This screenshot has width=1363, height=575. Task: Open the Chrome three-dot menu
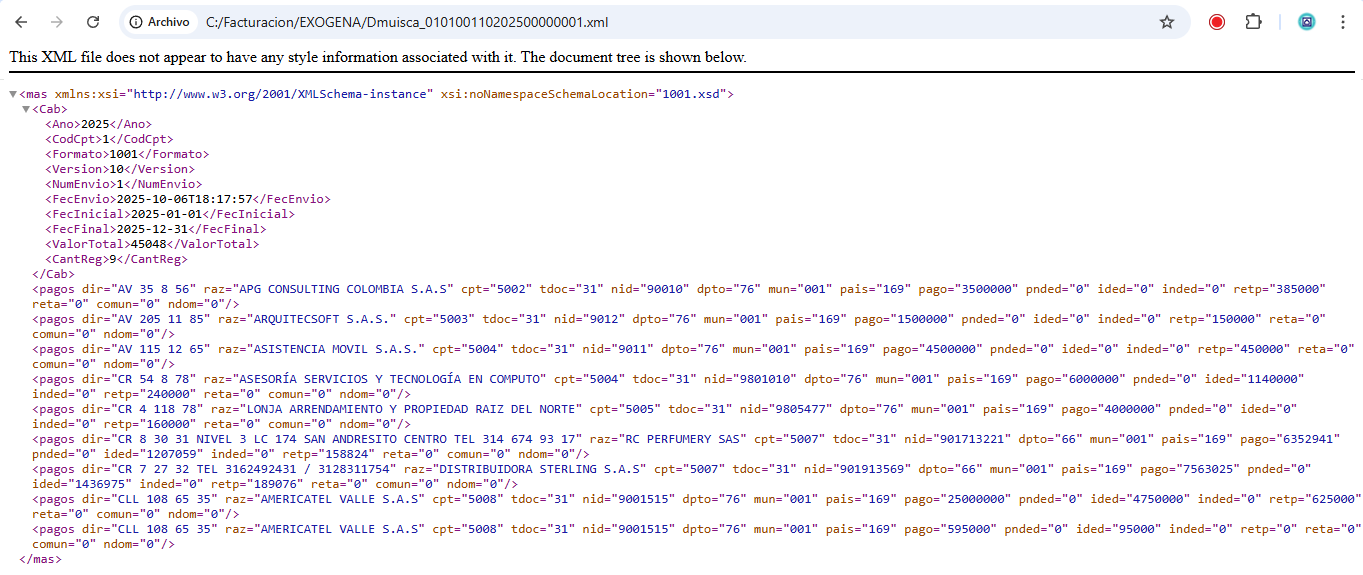click(1342, 22)
